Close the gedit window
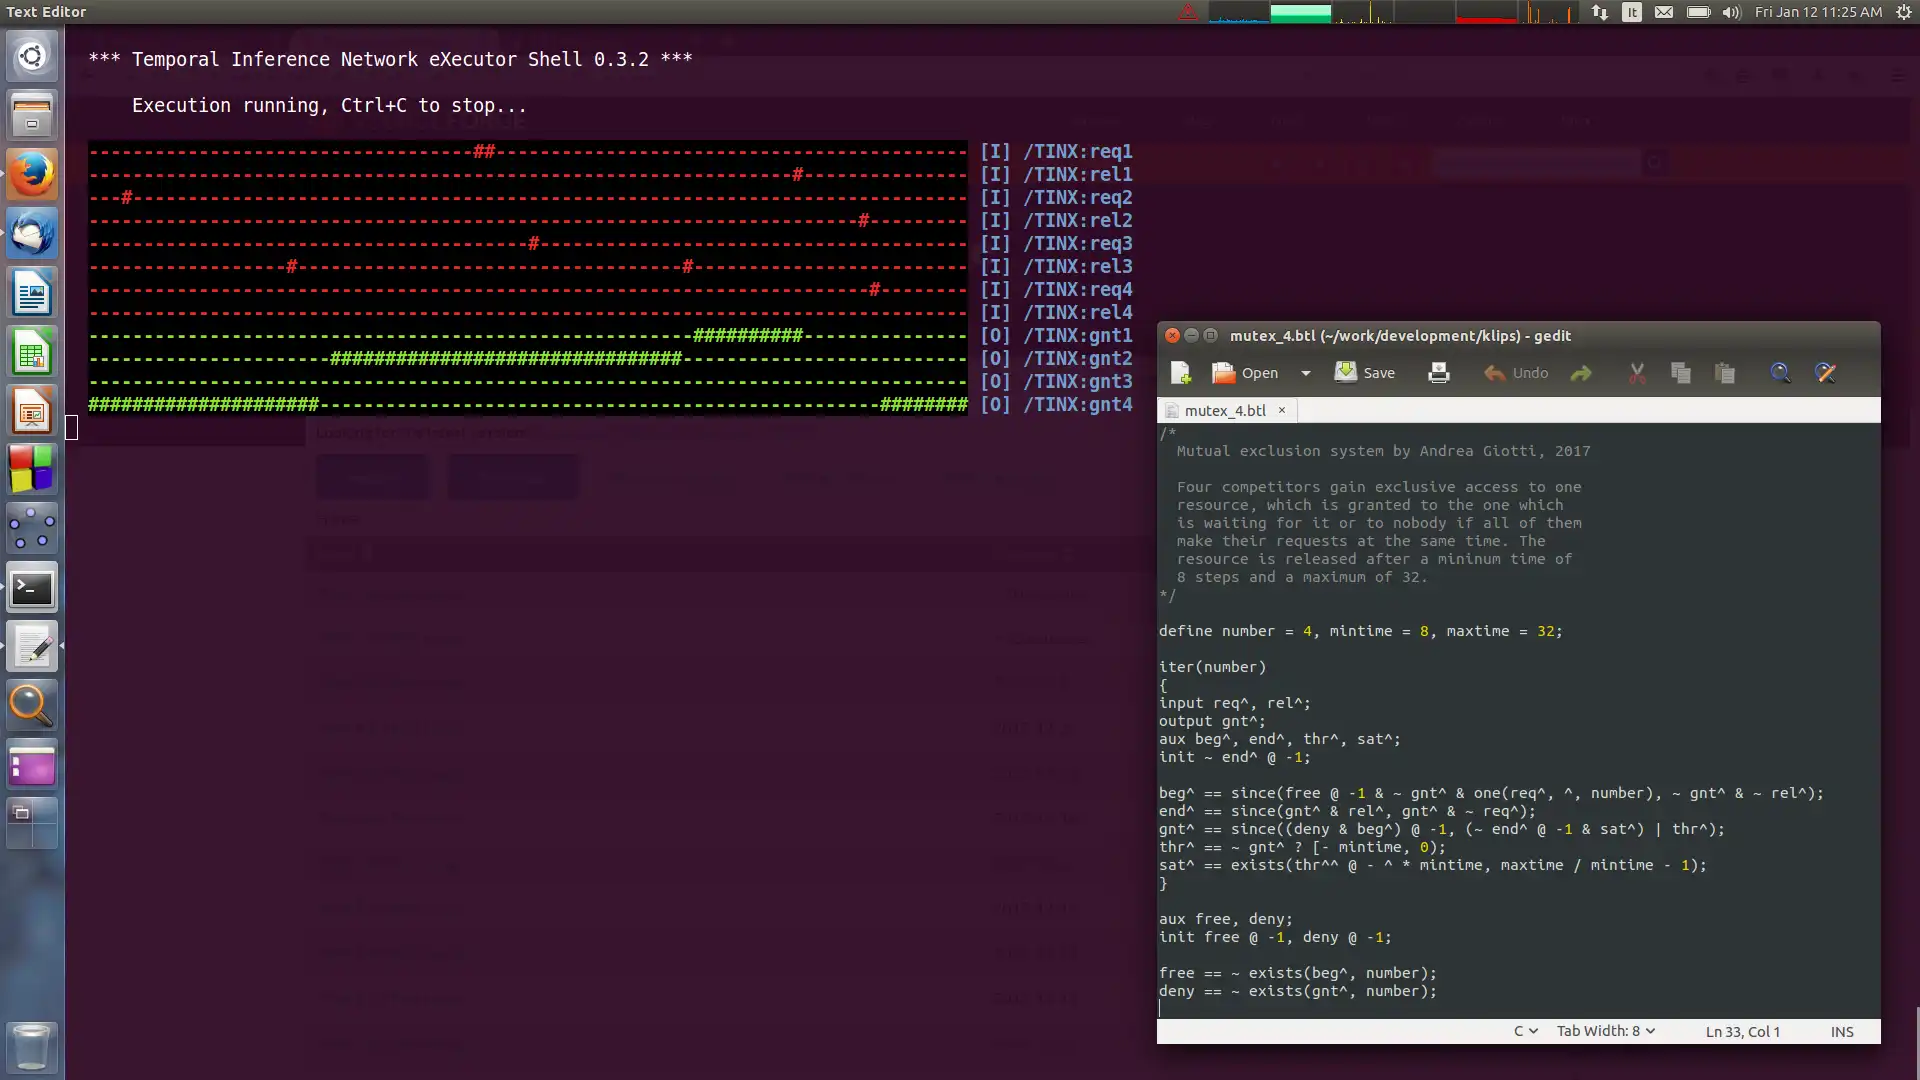Viewport: 1920px width, 1080px height. click(1173, 336)
